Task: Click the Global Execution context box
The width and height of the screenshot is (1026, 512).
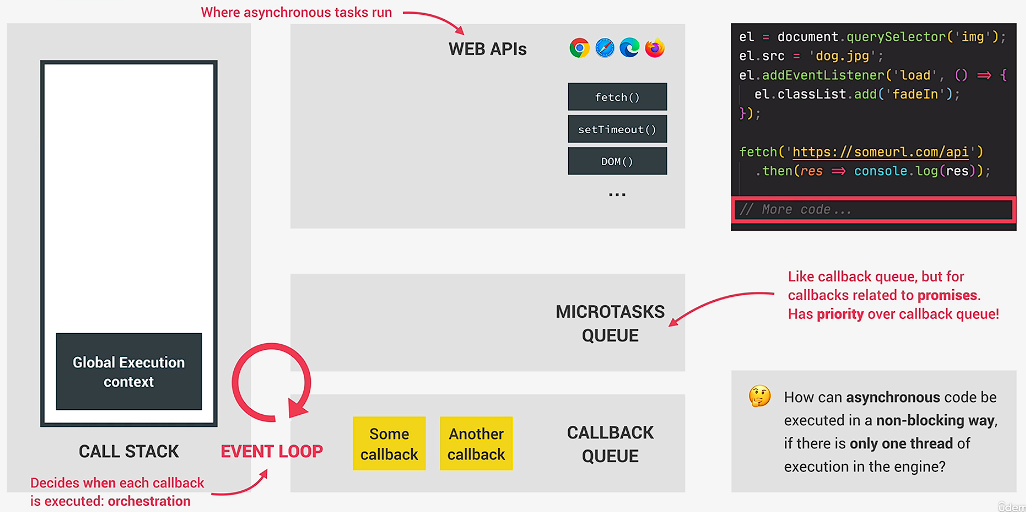Action: [129, 372]
